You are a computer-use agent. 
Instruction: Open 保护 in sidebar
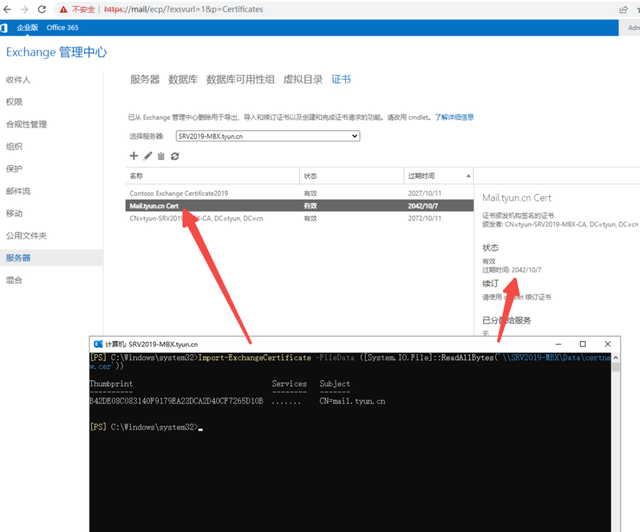click(x=14, y=169)
